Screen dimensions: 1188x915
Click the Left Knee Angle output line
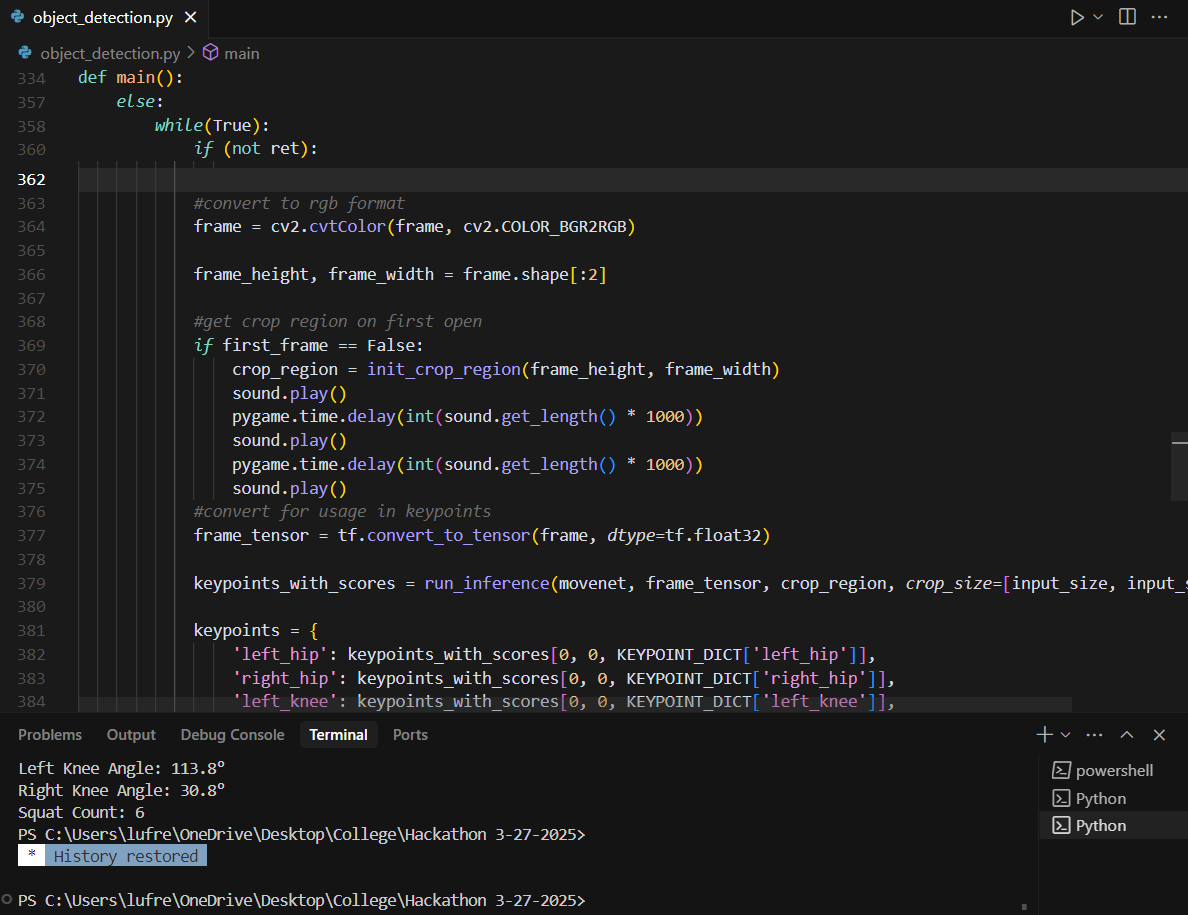tap(121, 768)
